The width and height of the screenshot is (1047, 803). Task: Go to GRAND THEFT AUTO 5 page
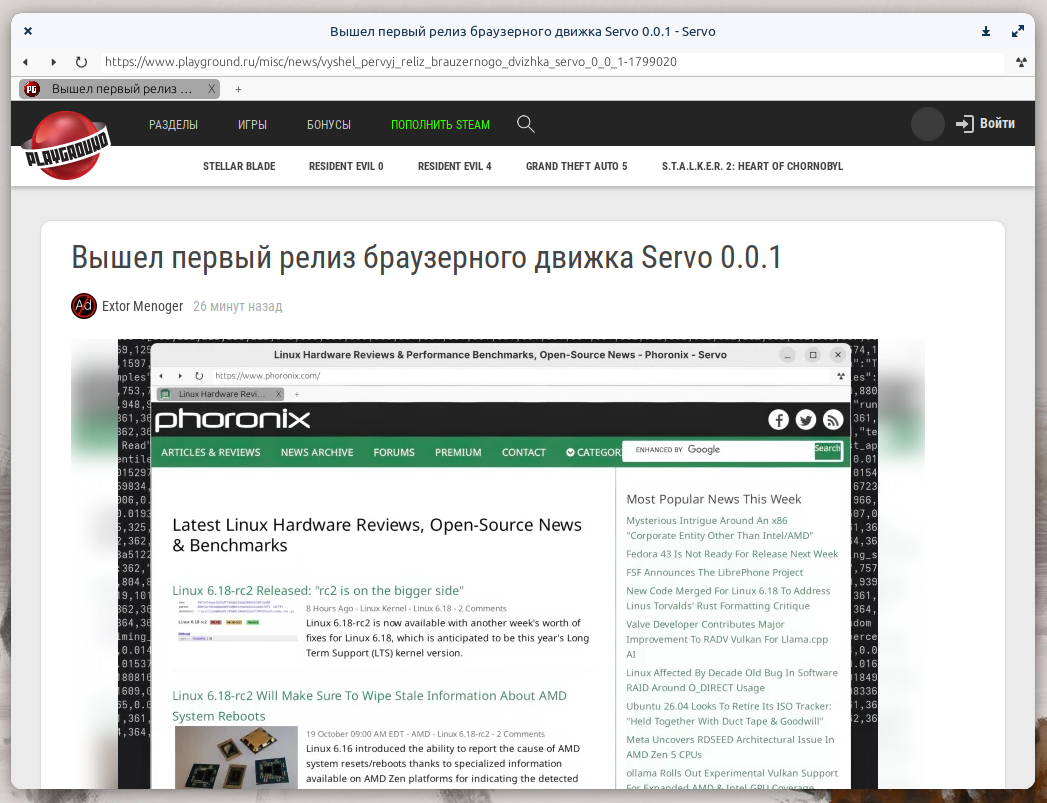pos(576,166)
